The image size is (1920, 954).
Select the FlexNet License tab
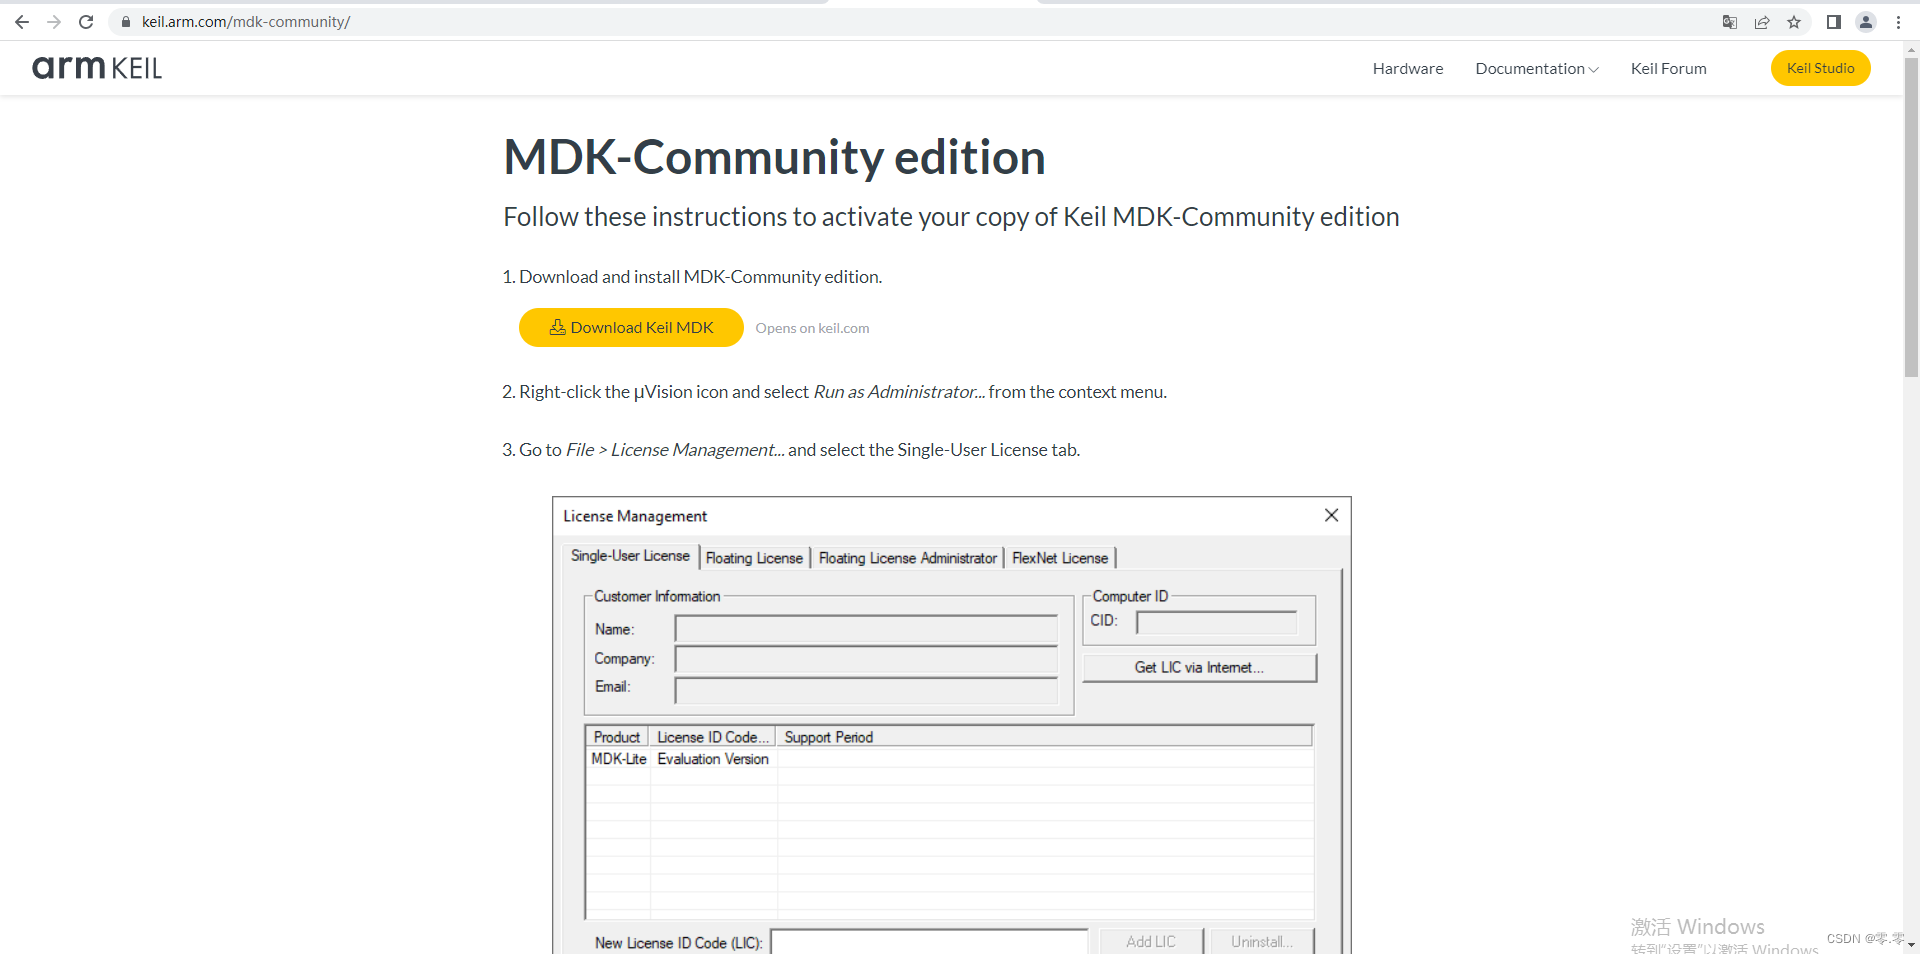(x=1060, y=558)
